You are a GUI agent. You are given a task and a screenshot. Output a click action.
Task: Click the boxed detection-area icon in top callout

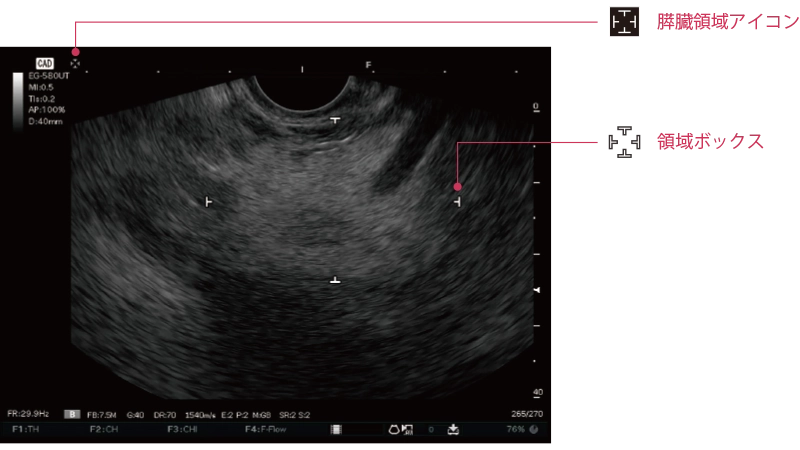pos(624,23)
